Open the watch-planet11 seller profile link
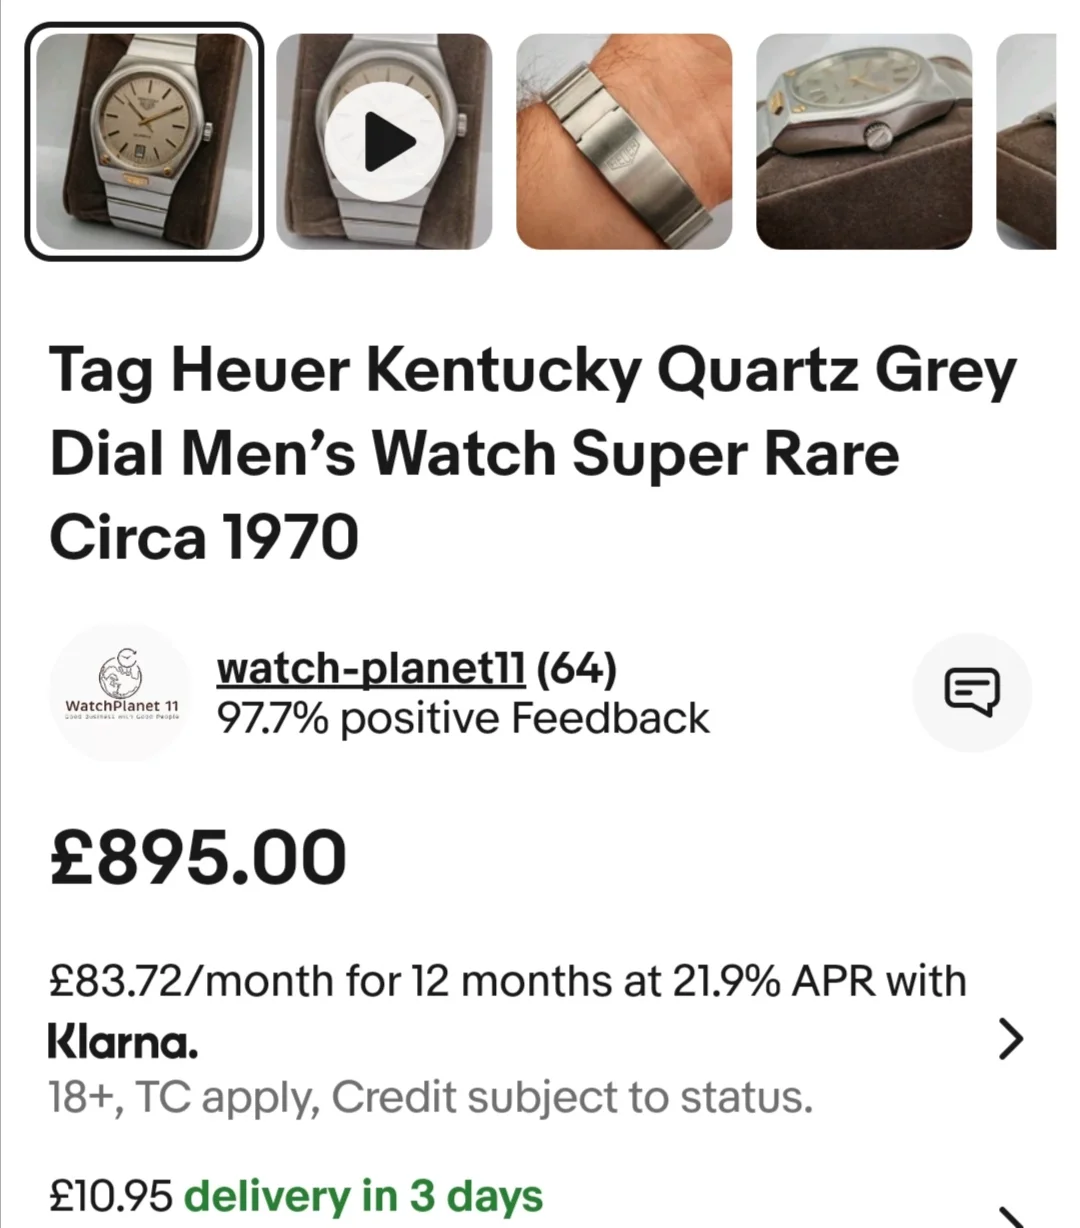 click(371, 669)
